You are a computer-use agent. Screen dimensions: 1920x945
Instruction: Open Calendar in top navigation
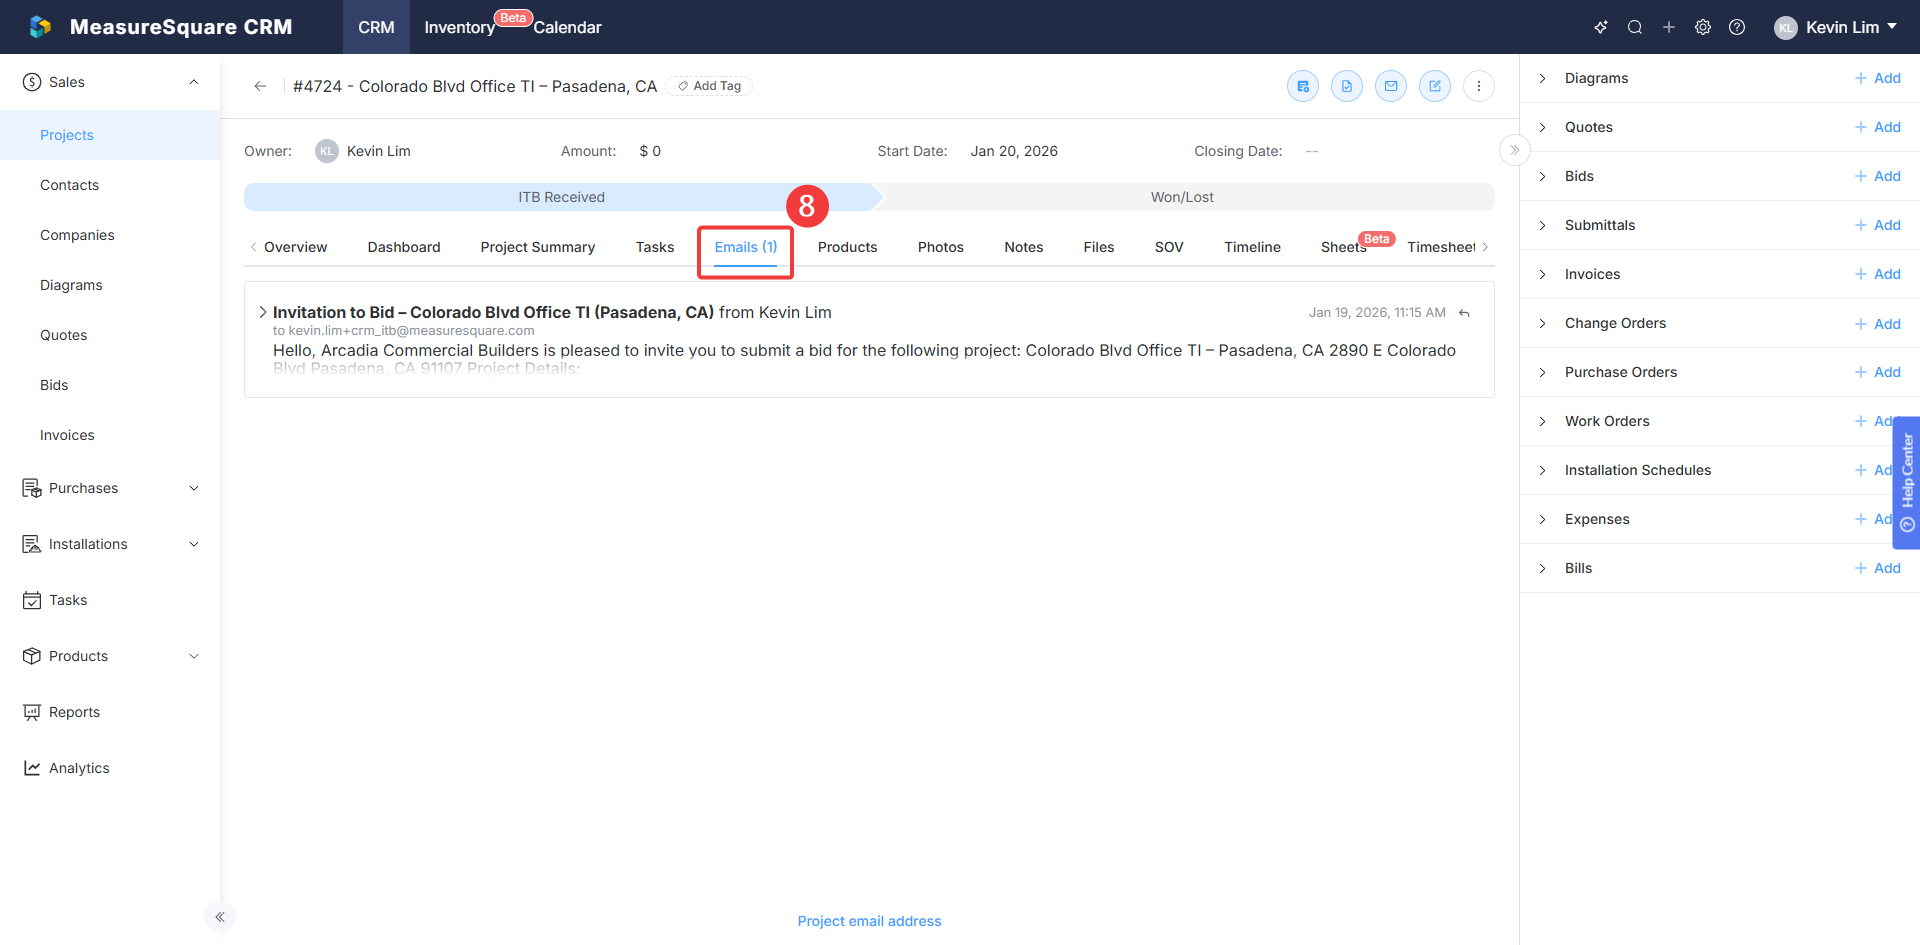point(567,27)
